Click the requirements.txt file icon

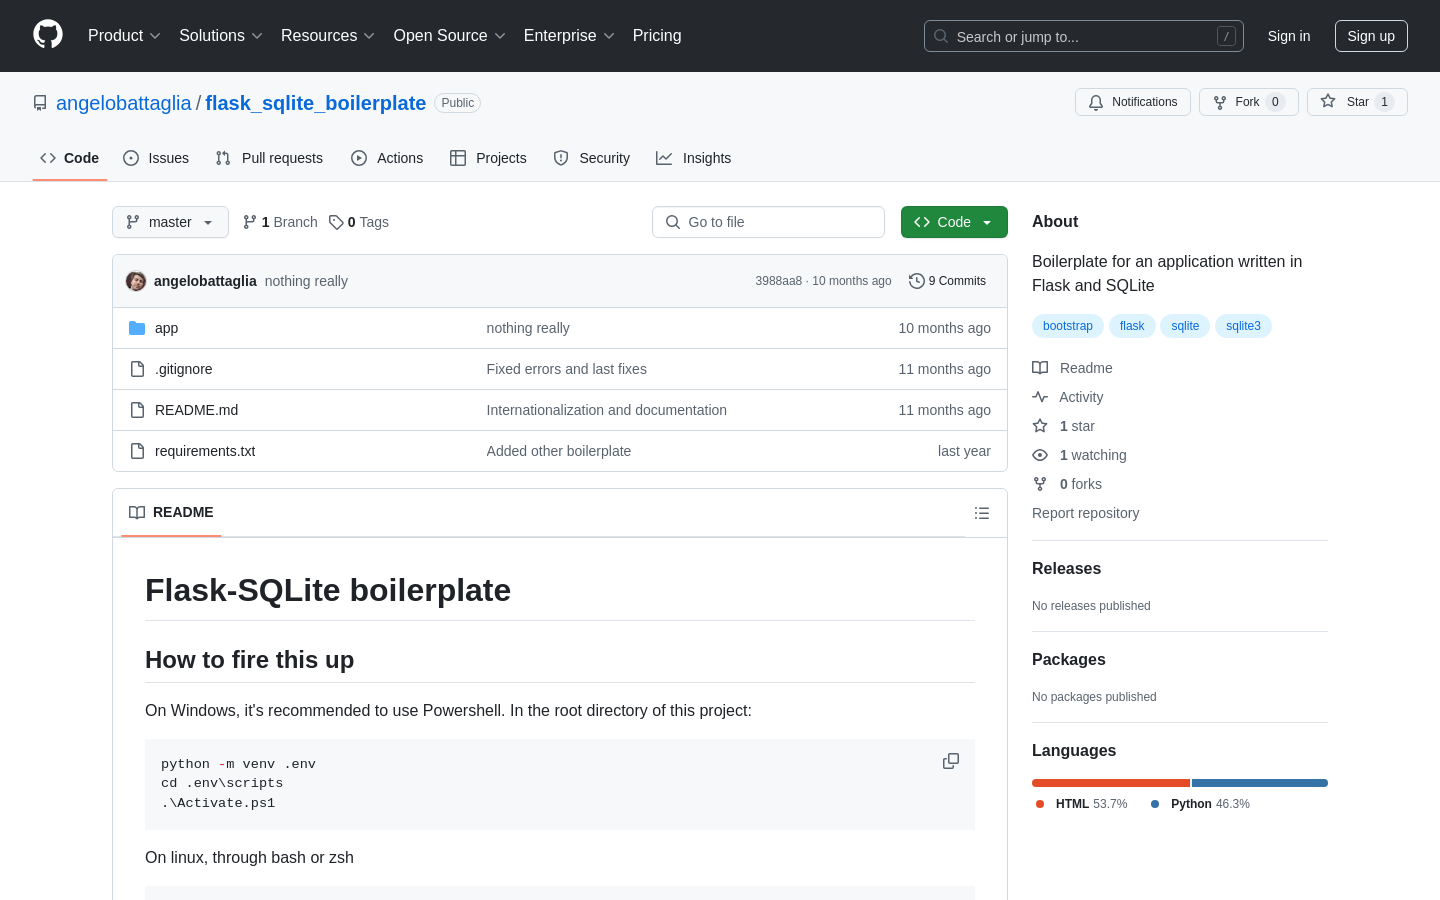click(x=137, y=451)
